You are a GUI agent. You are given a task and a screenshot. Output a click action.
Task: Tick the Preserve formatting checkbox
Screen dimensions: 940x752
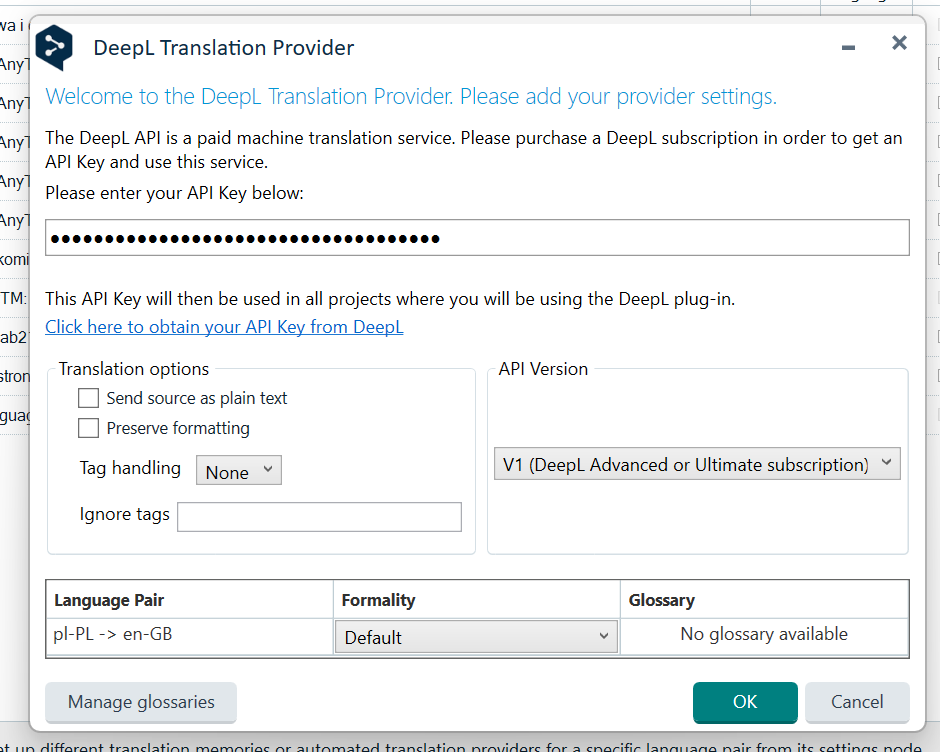[89, 428]
